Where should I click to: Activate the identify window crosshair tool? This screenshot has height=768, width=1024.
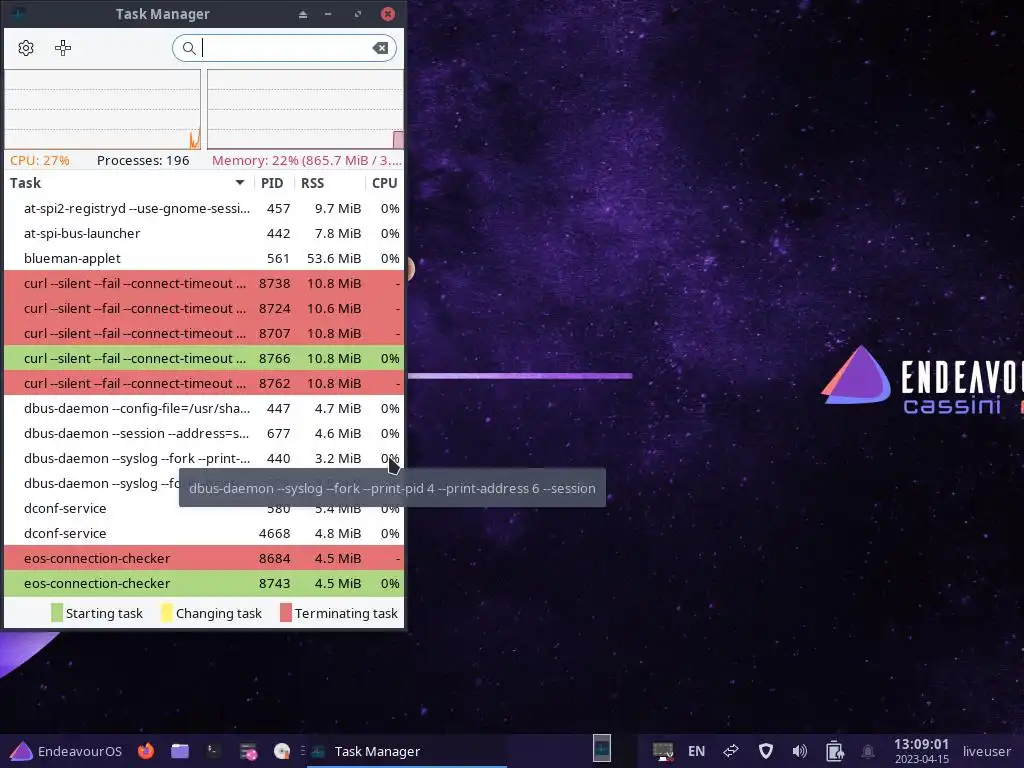click(x=63, y=48)
